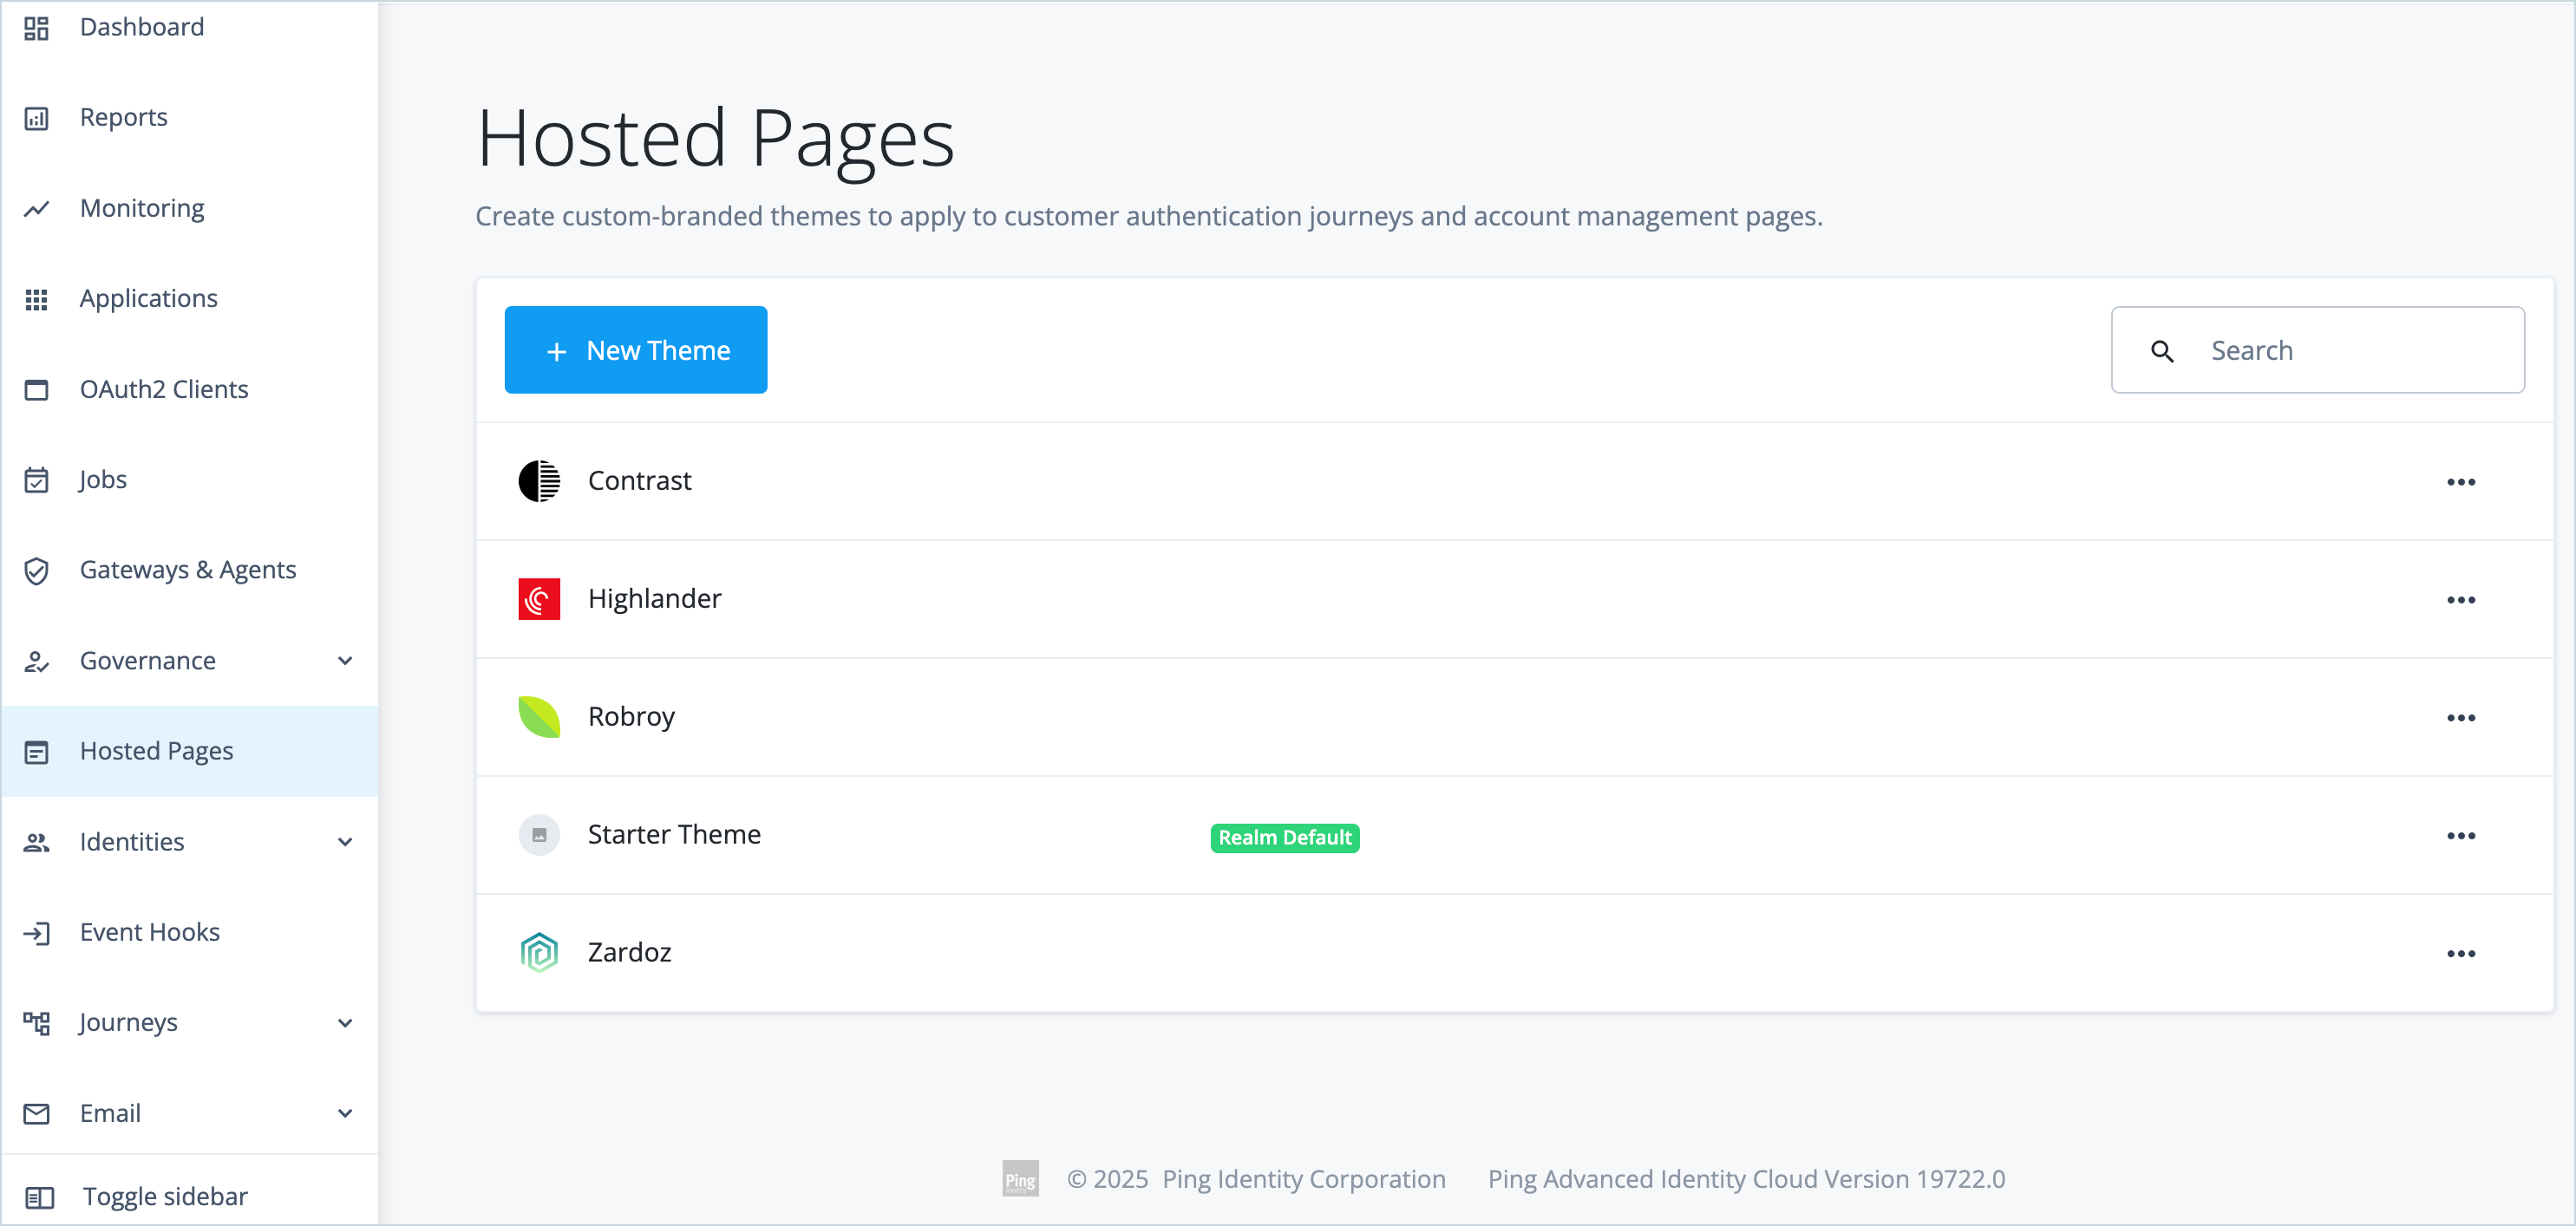Select Email in the sidebar menu
This screenshot has width=2576, height=1226.
pos(110,1113)
